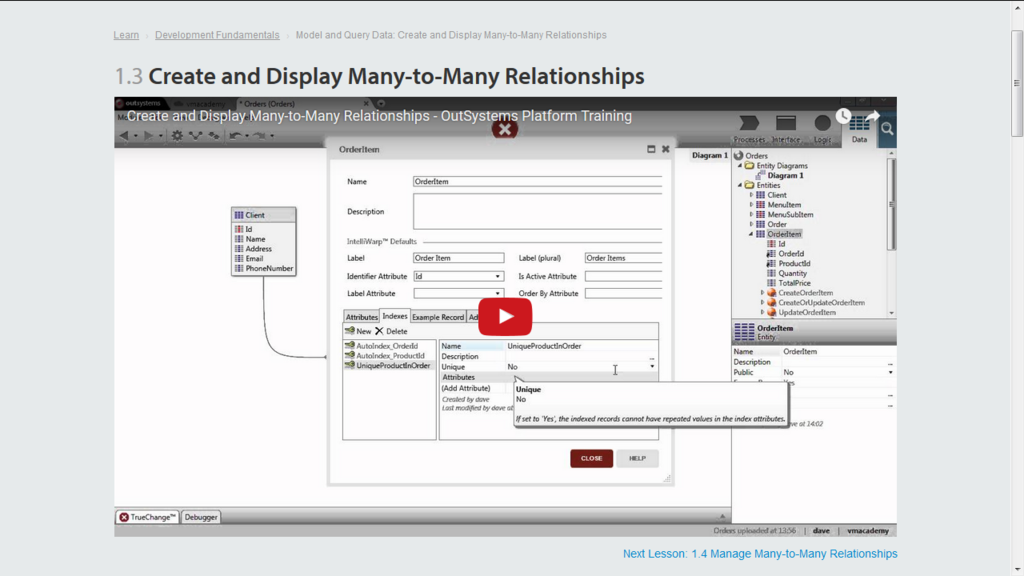
Task: Expand the CreateOrderItem action
Action: click(x=762, y=293)
